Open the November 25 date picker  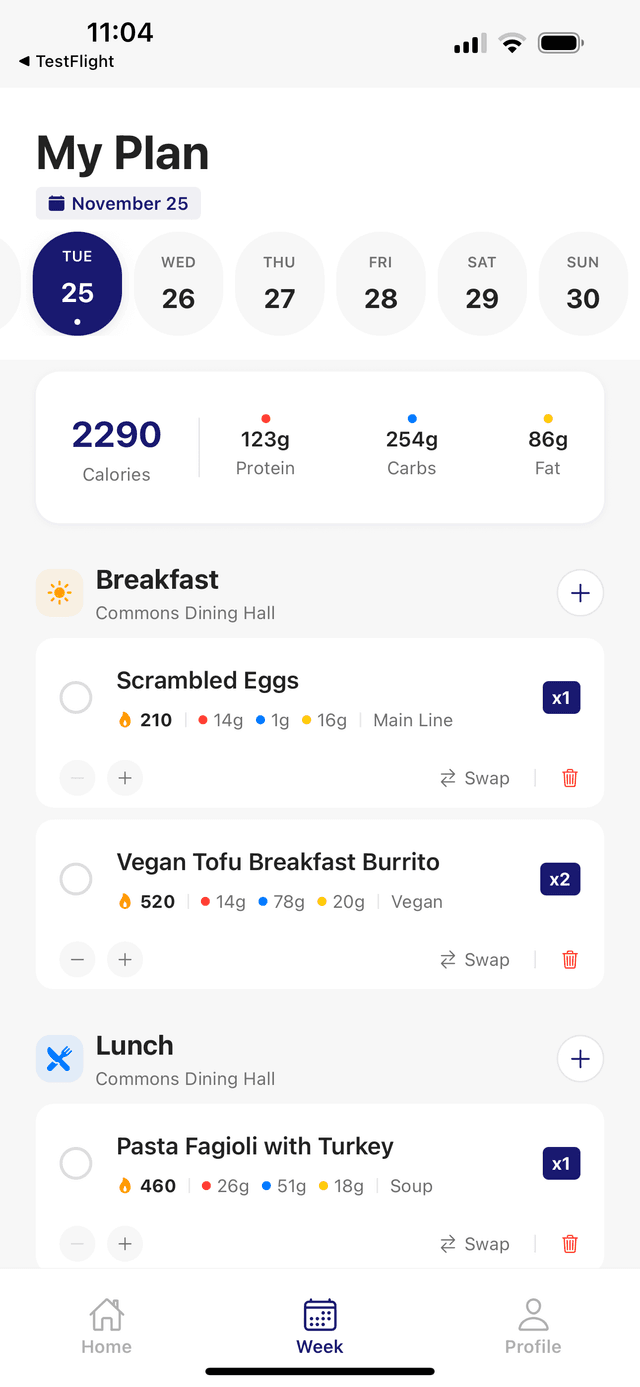click(x=119, y=203)
